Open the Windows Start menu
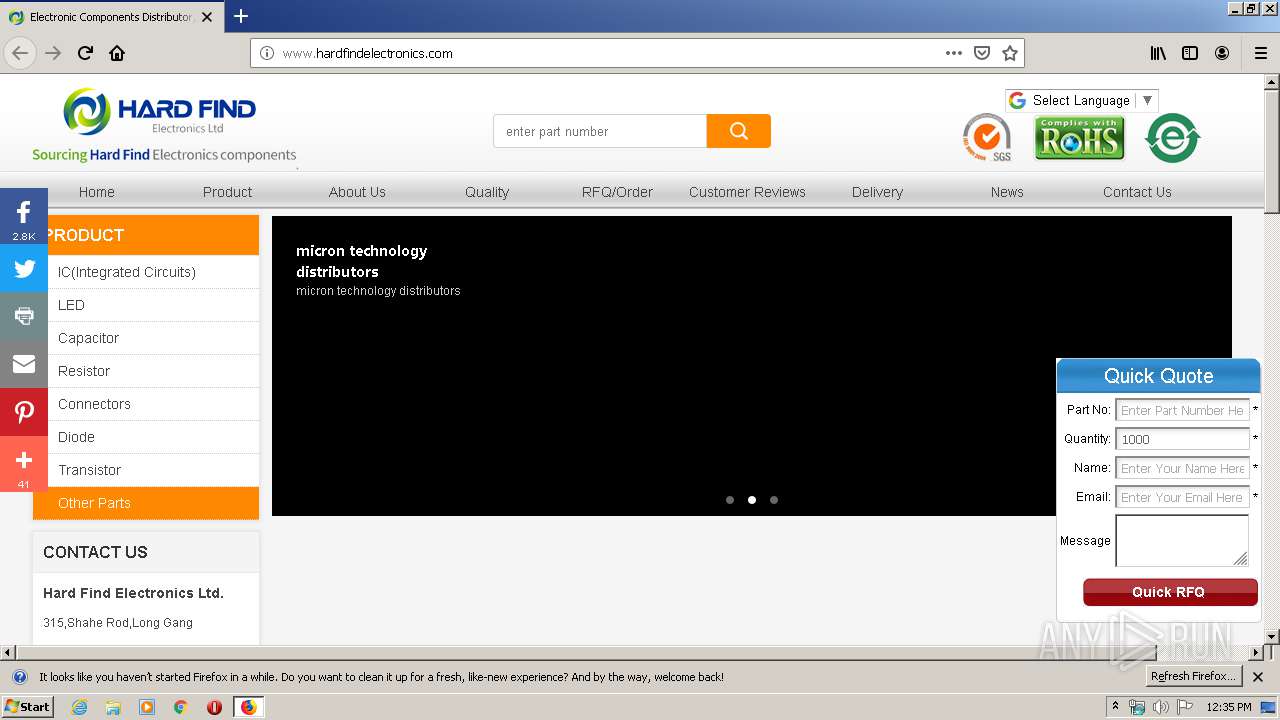 pyautogui.click(x=27, y=707)
